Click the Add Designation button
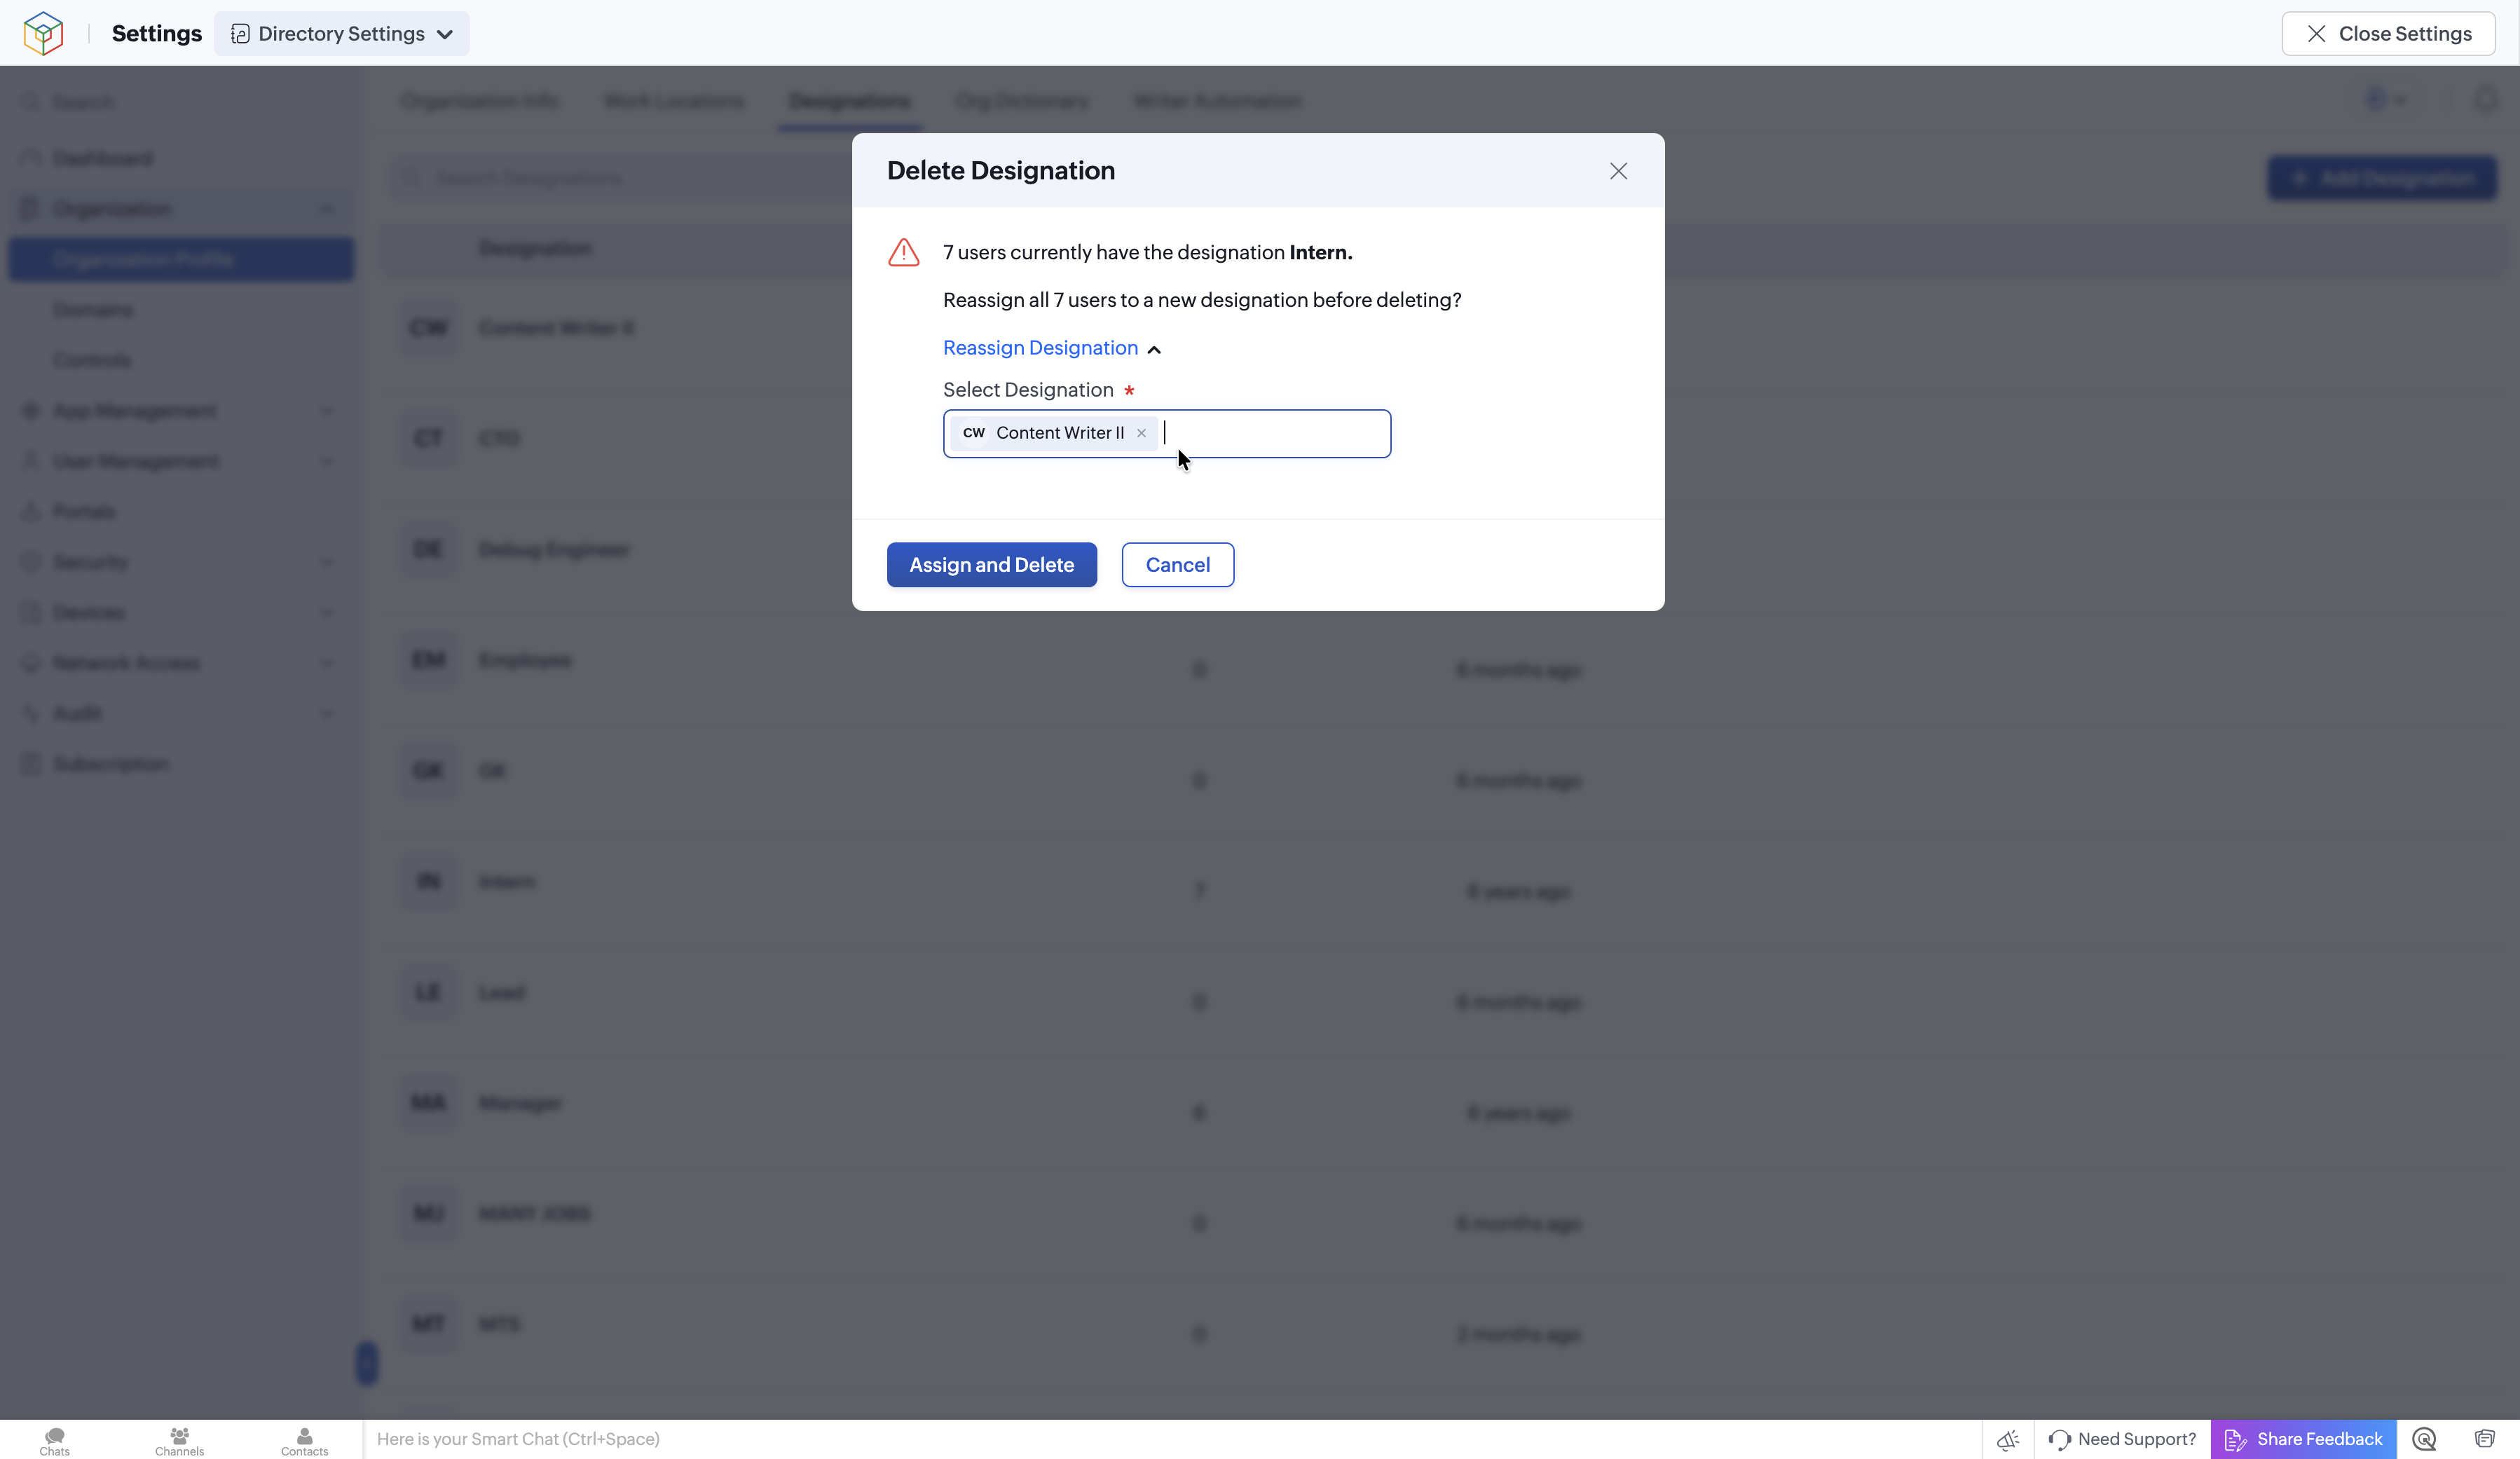2520x1459 pixels. tap(2382, 179)
